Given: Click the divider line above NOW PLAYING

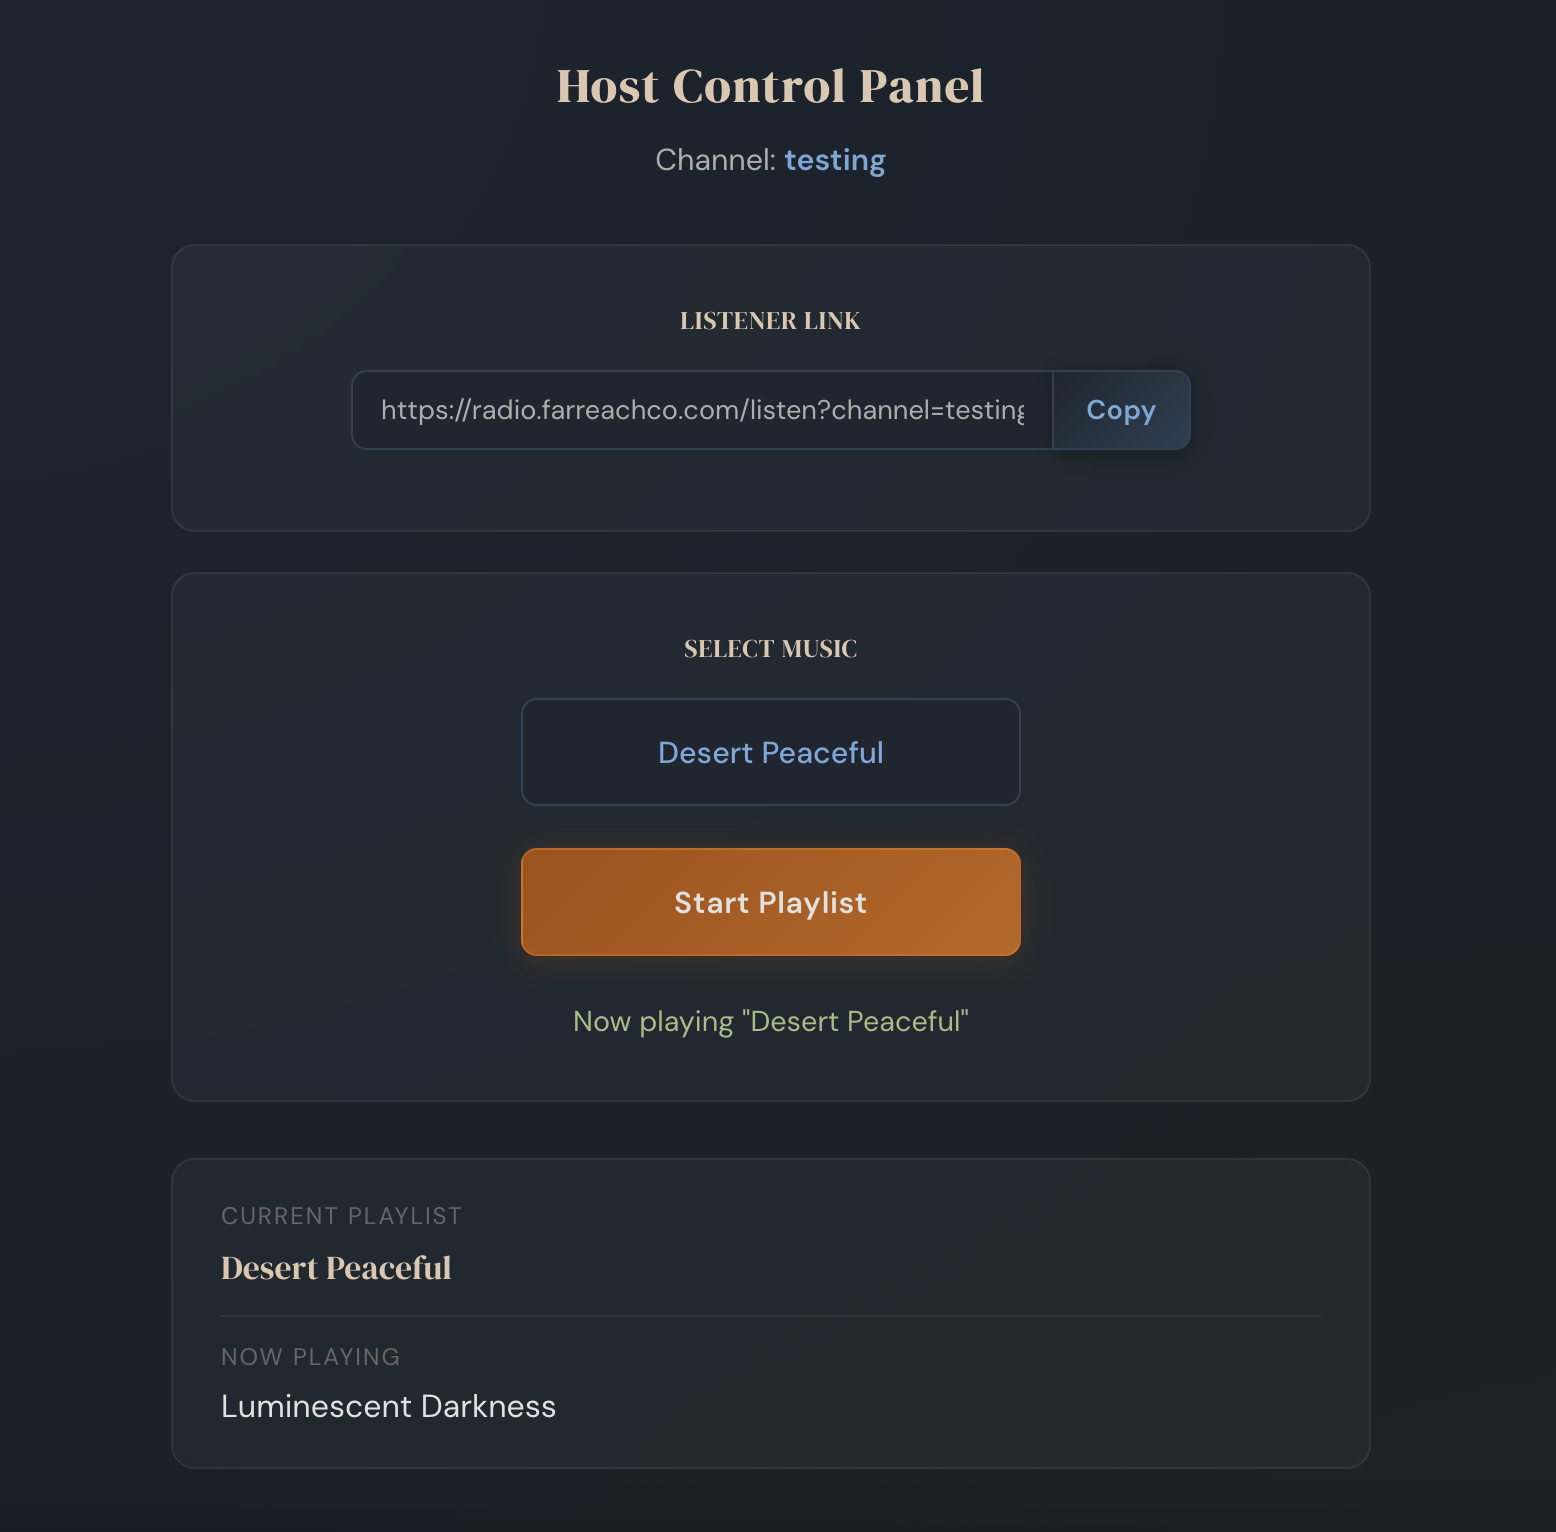Looking at the screenshot, I should [770, 1316].
